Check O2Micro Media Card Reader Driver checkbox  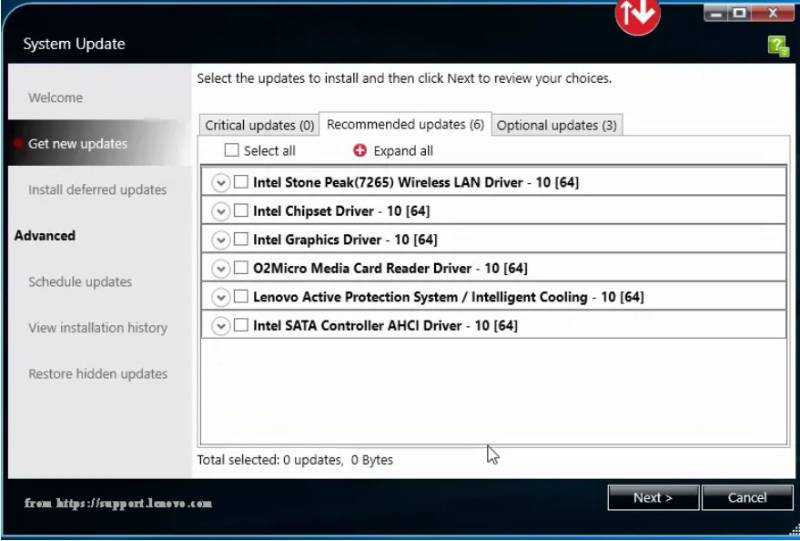[x=241, y=267]
